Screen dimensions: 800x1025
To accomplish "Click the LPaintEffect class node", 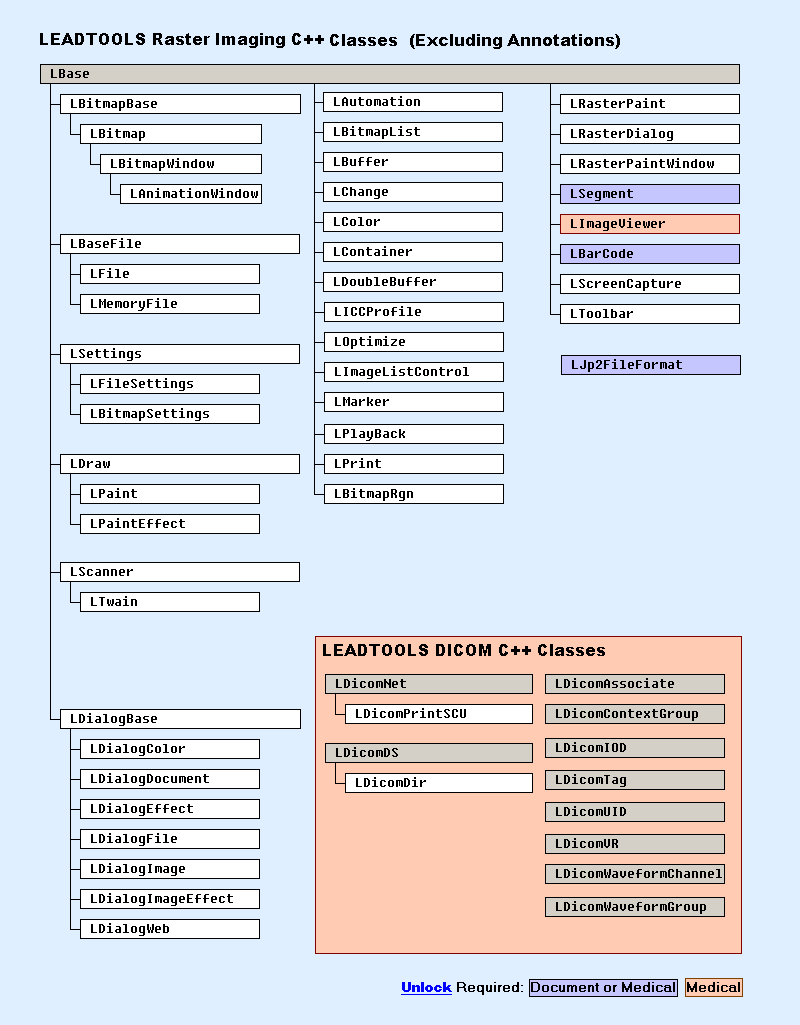I will tap(170, 524).
